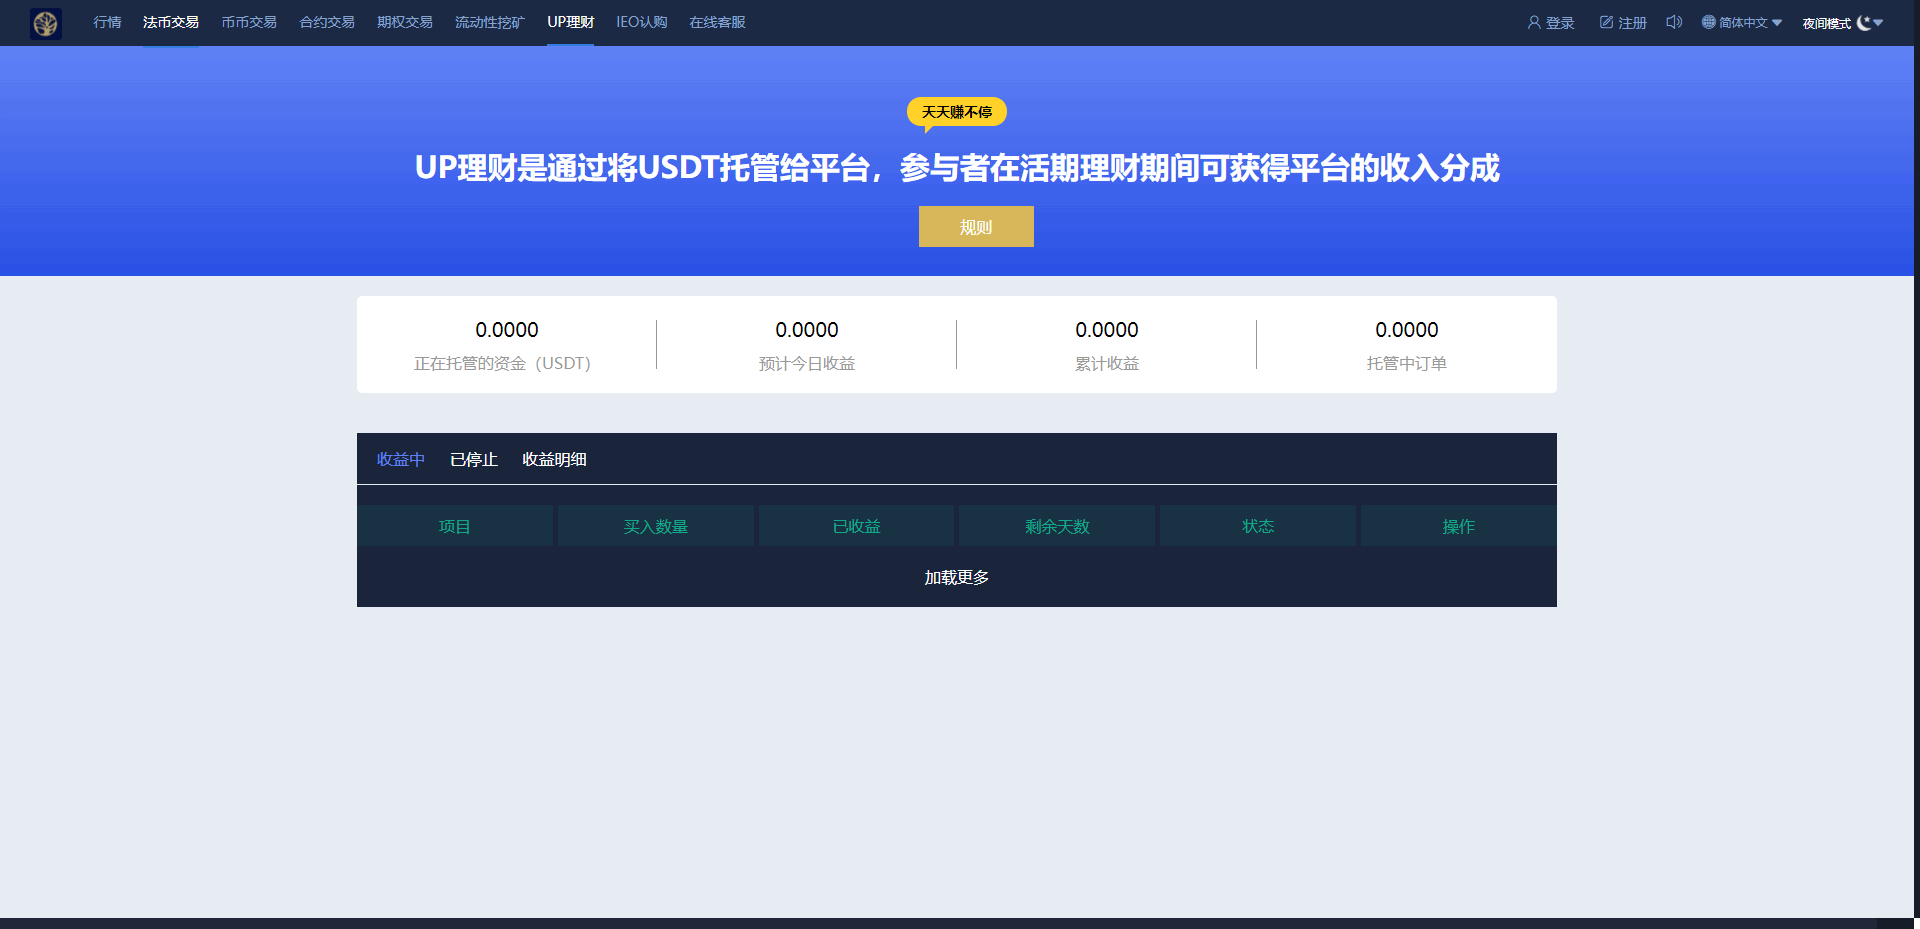Open the IEO认购 page
The image size is (1920, 929).
coord(641,22)
